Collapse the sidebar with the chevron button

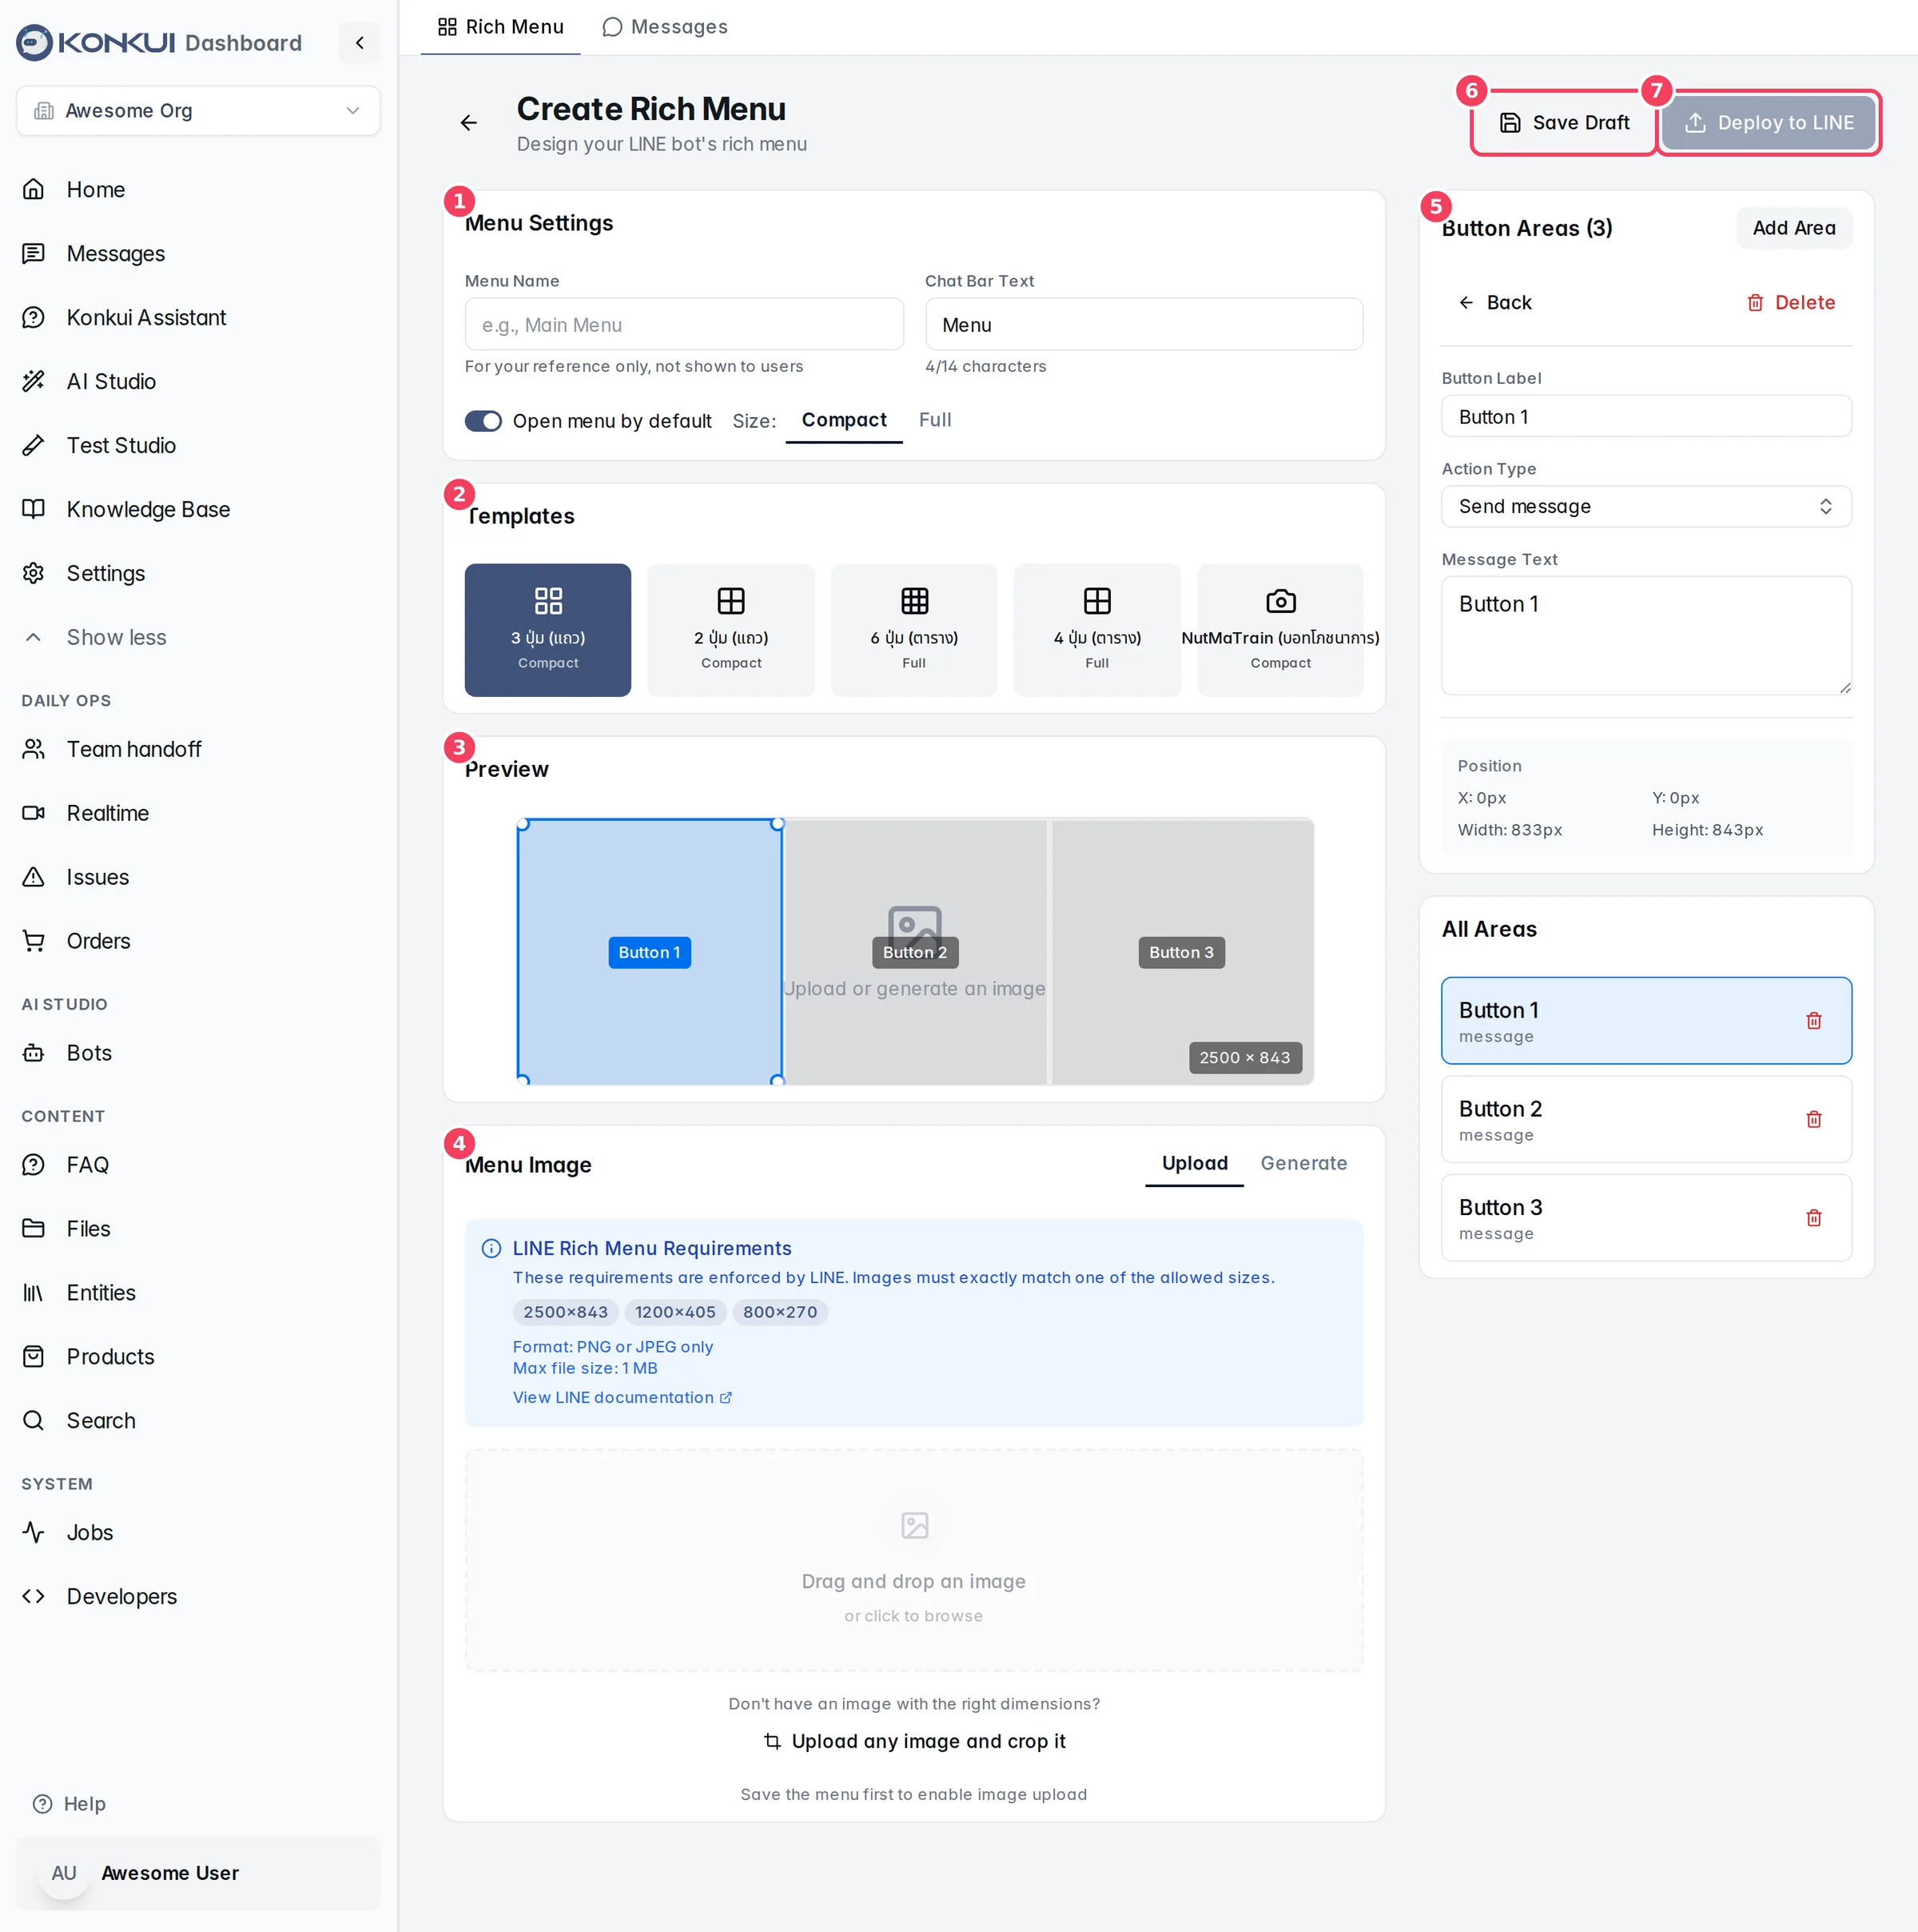tap(359, 43)
